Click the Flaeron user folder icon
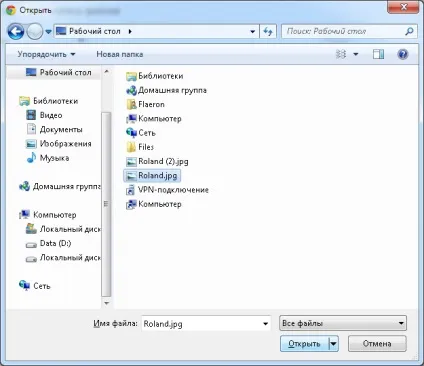This screenshot has height=366, width=424. [x=131, y=105]
